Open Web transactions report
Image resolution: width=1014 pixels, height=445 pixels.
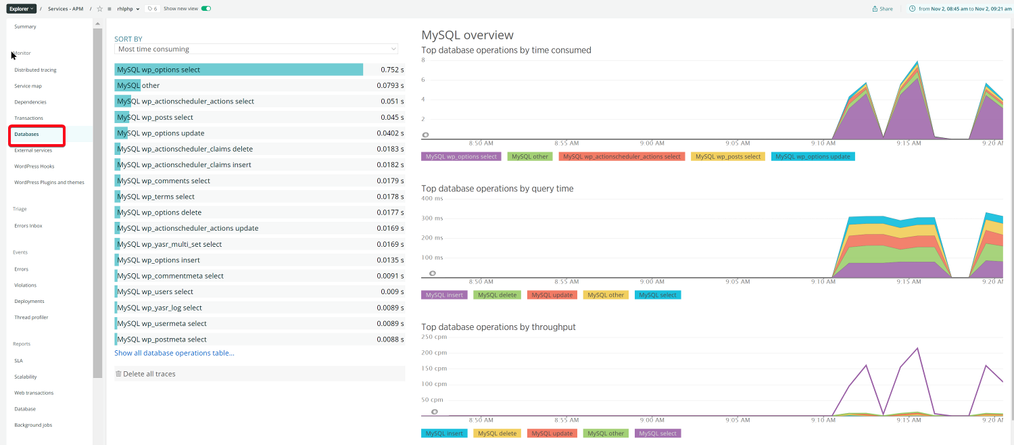tap(34, 393)
